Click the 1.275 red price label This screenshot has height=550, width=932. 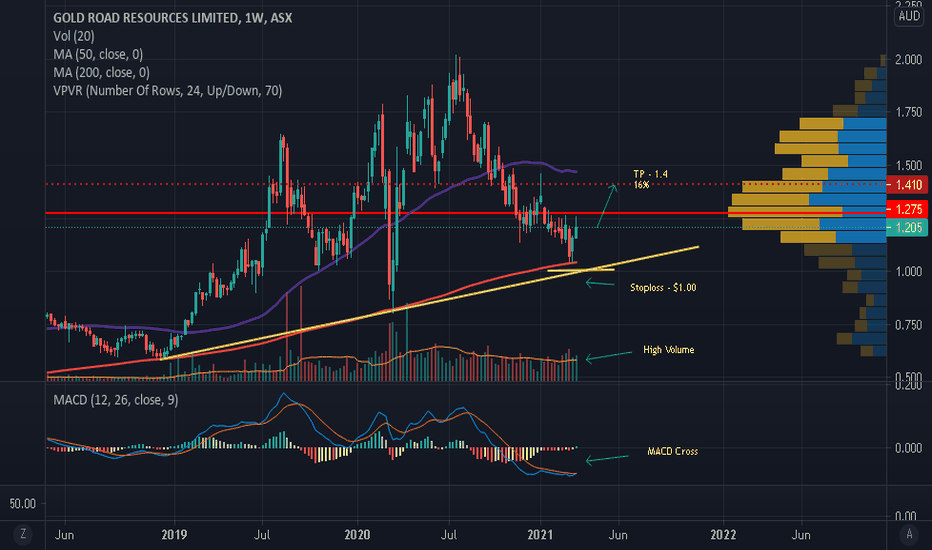907,209
